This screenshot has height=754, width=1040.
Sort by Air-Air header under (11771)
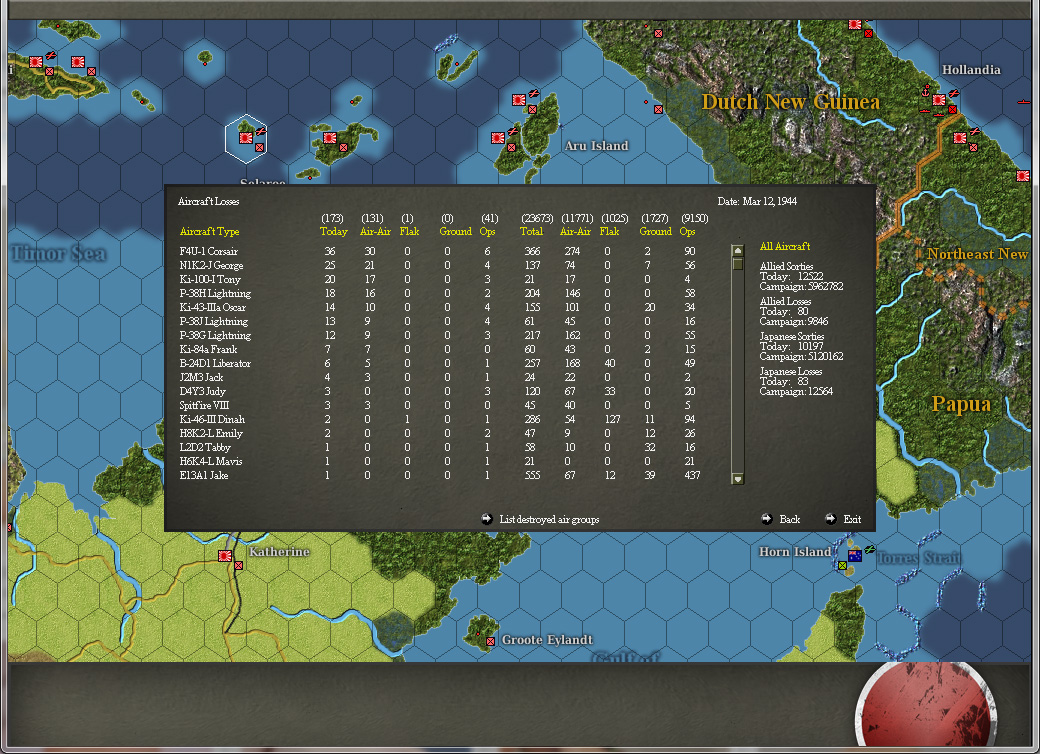click(575, 231)
